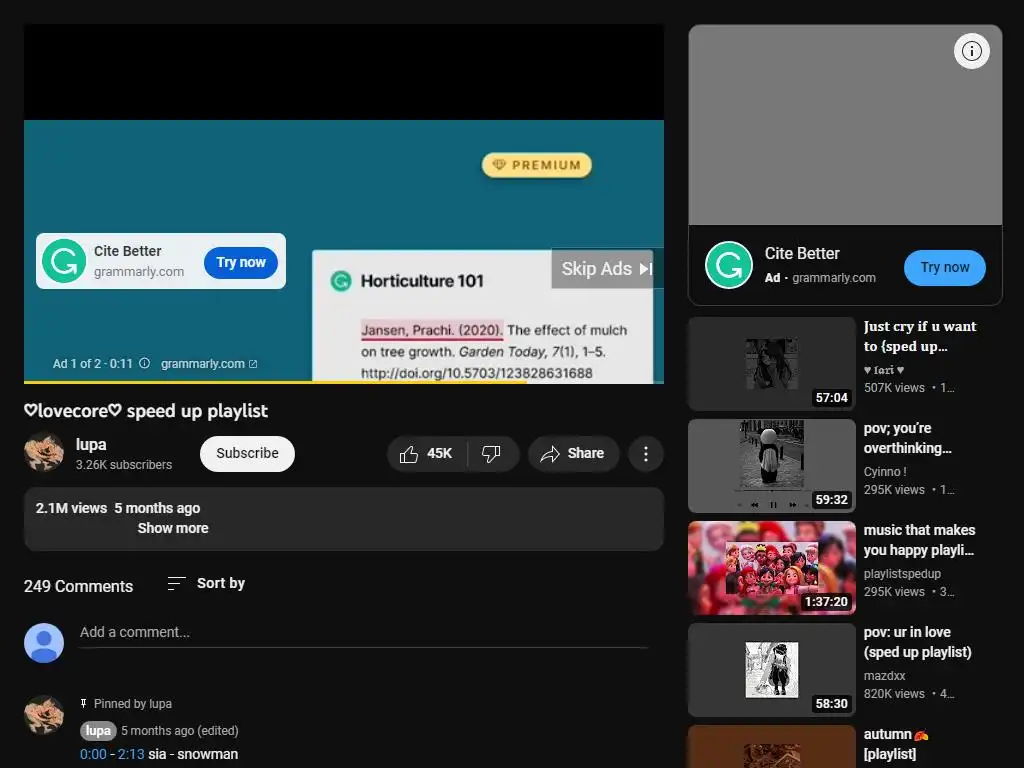Click the 249 Comments heading
Image resolution: width=1024 pixels, height=768 pixels.
pos(78,586)
